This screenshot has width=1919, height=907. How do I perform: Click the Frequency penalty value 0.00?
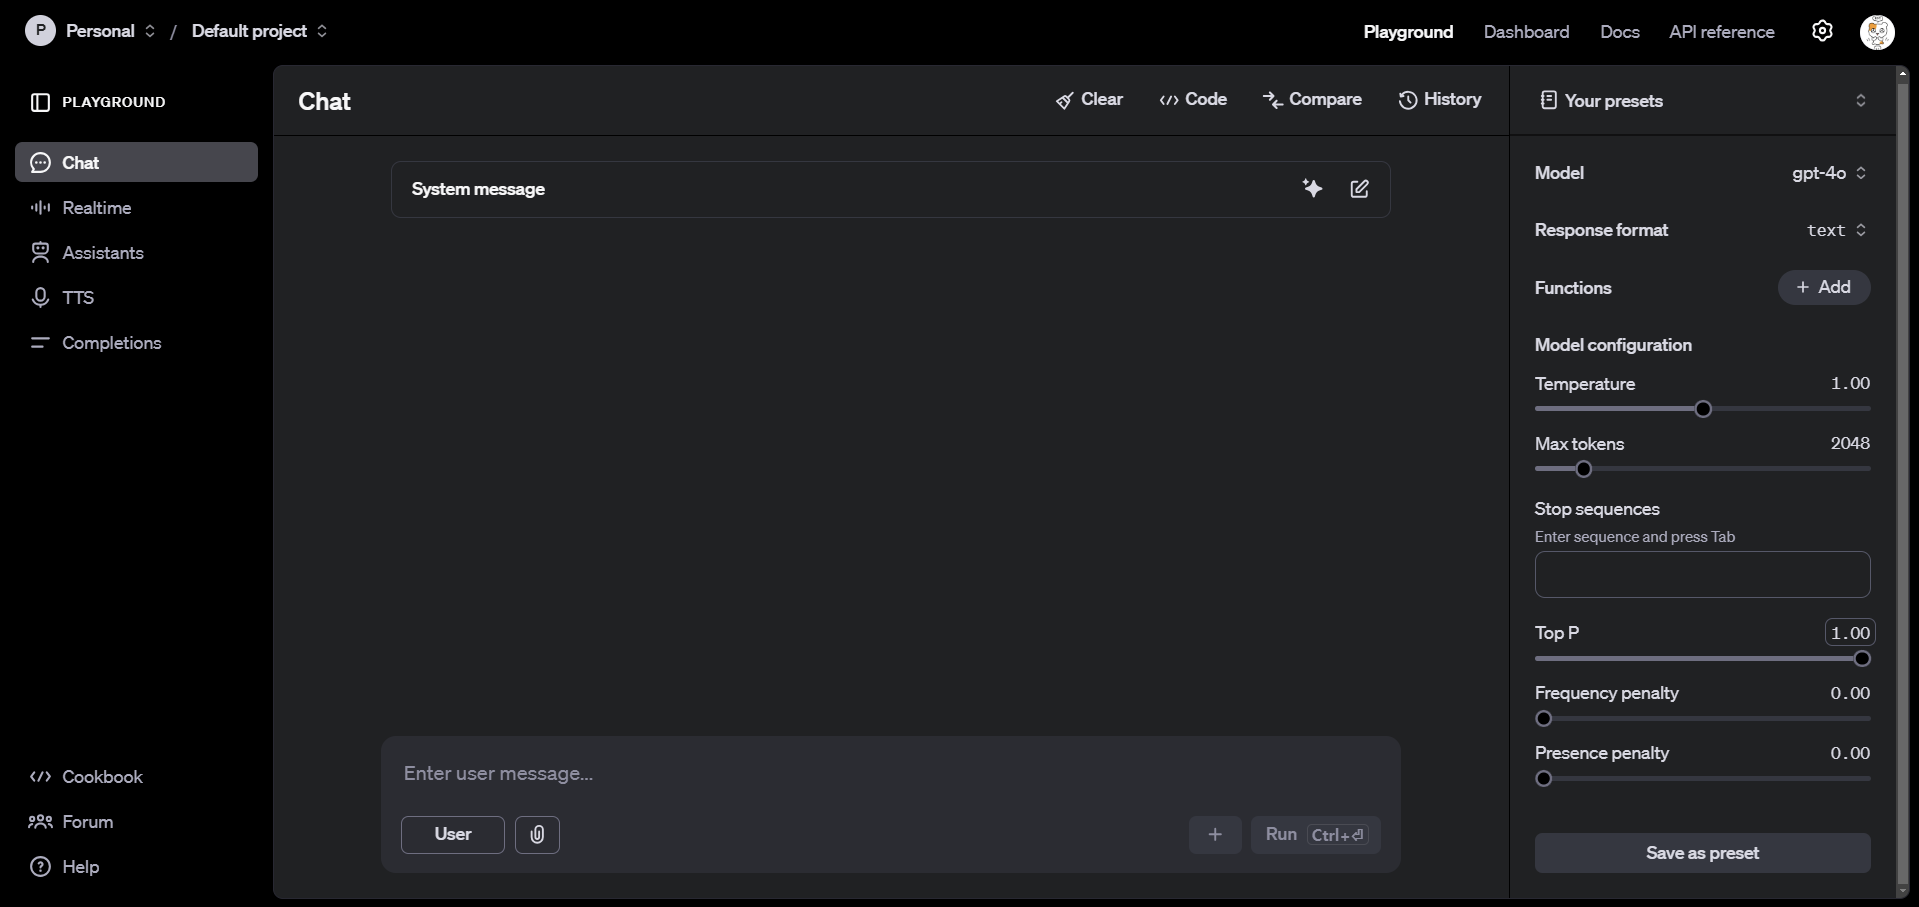(1850, 693)
